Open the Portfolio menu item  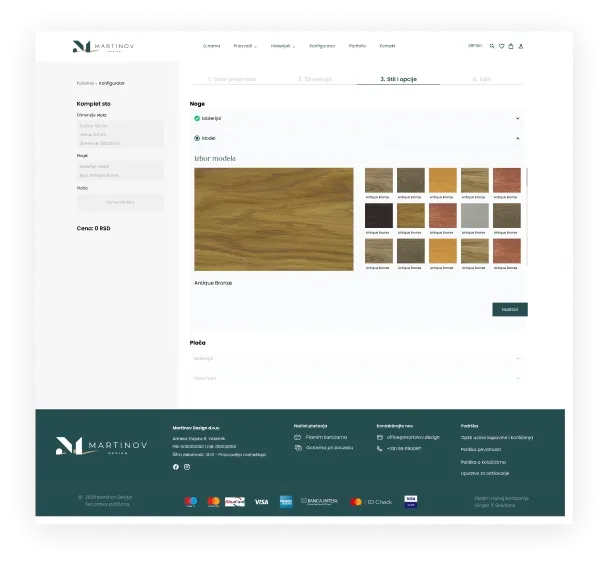(357, 46)
